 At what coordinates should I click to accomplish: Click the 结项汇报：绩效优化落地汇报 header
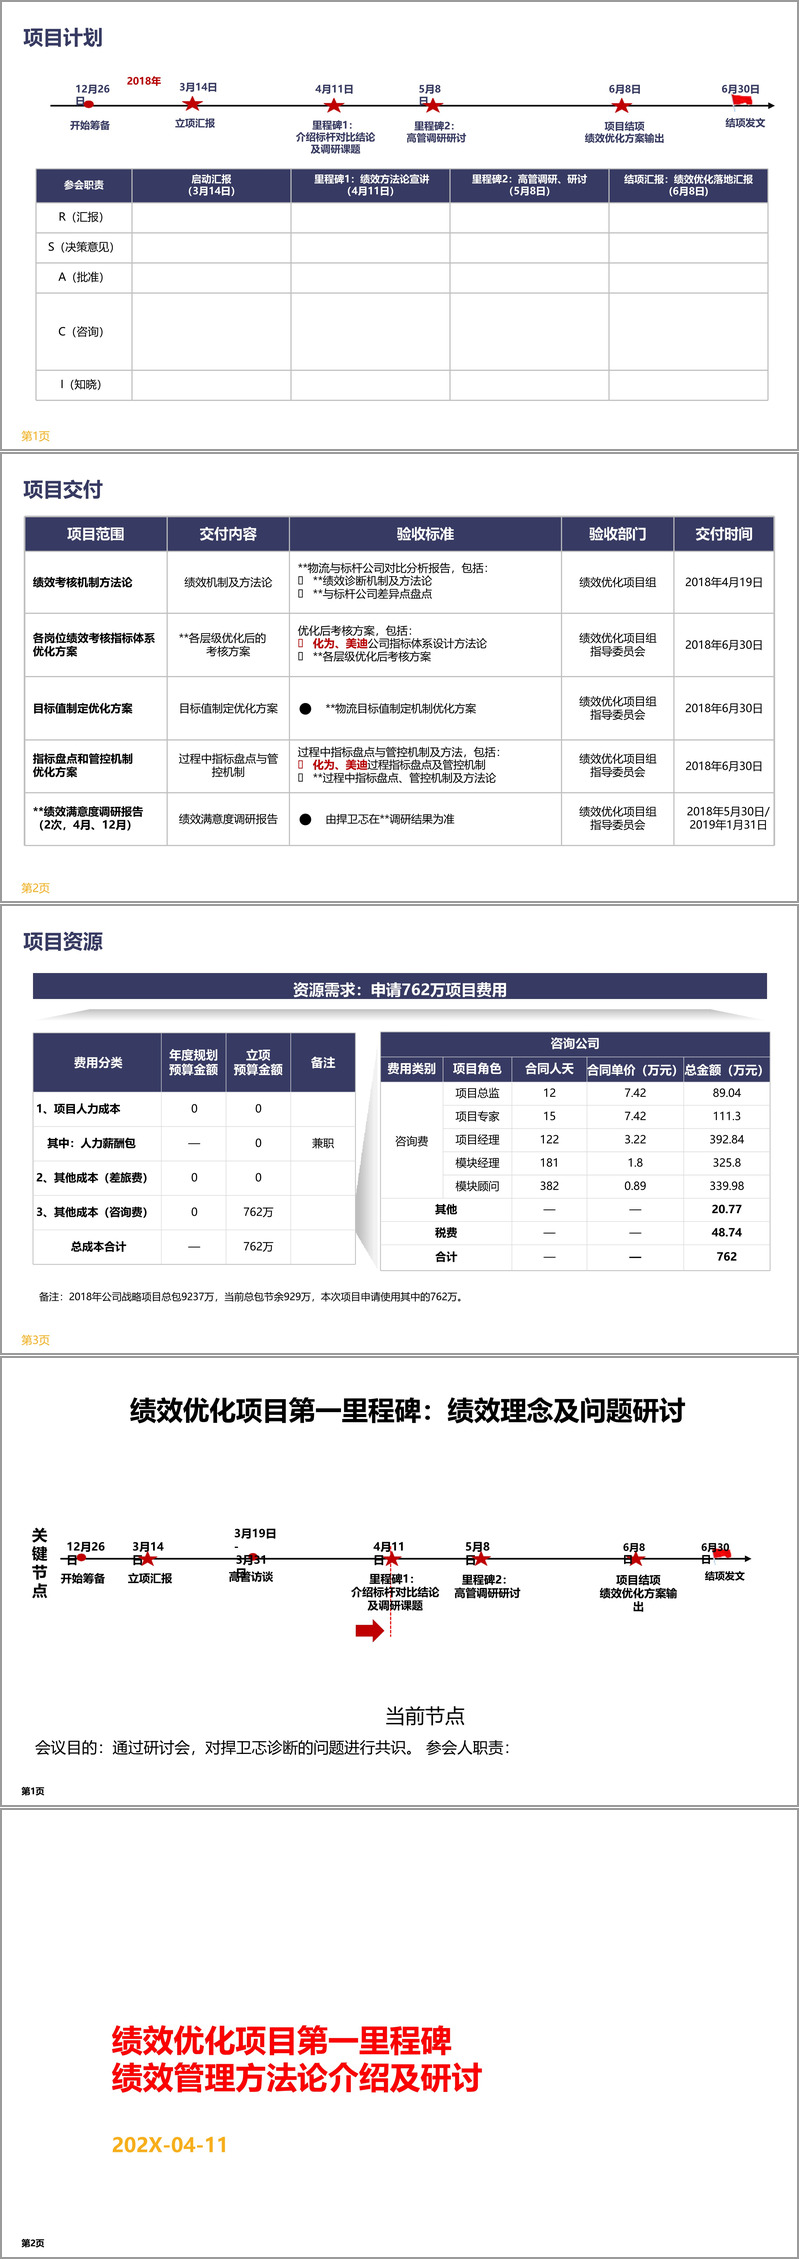click(x=688, y=185)
